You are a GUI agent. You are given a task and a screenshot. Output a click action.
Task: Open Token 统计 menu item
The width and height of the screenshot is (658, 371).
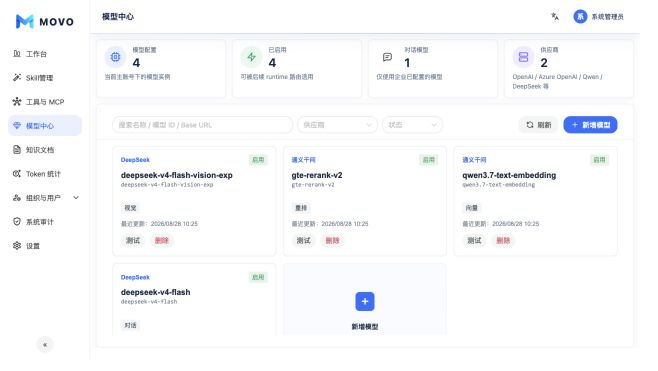(x=45, y=174)
